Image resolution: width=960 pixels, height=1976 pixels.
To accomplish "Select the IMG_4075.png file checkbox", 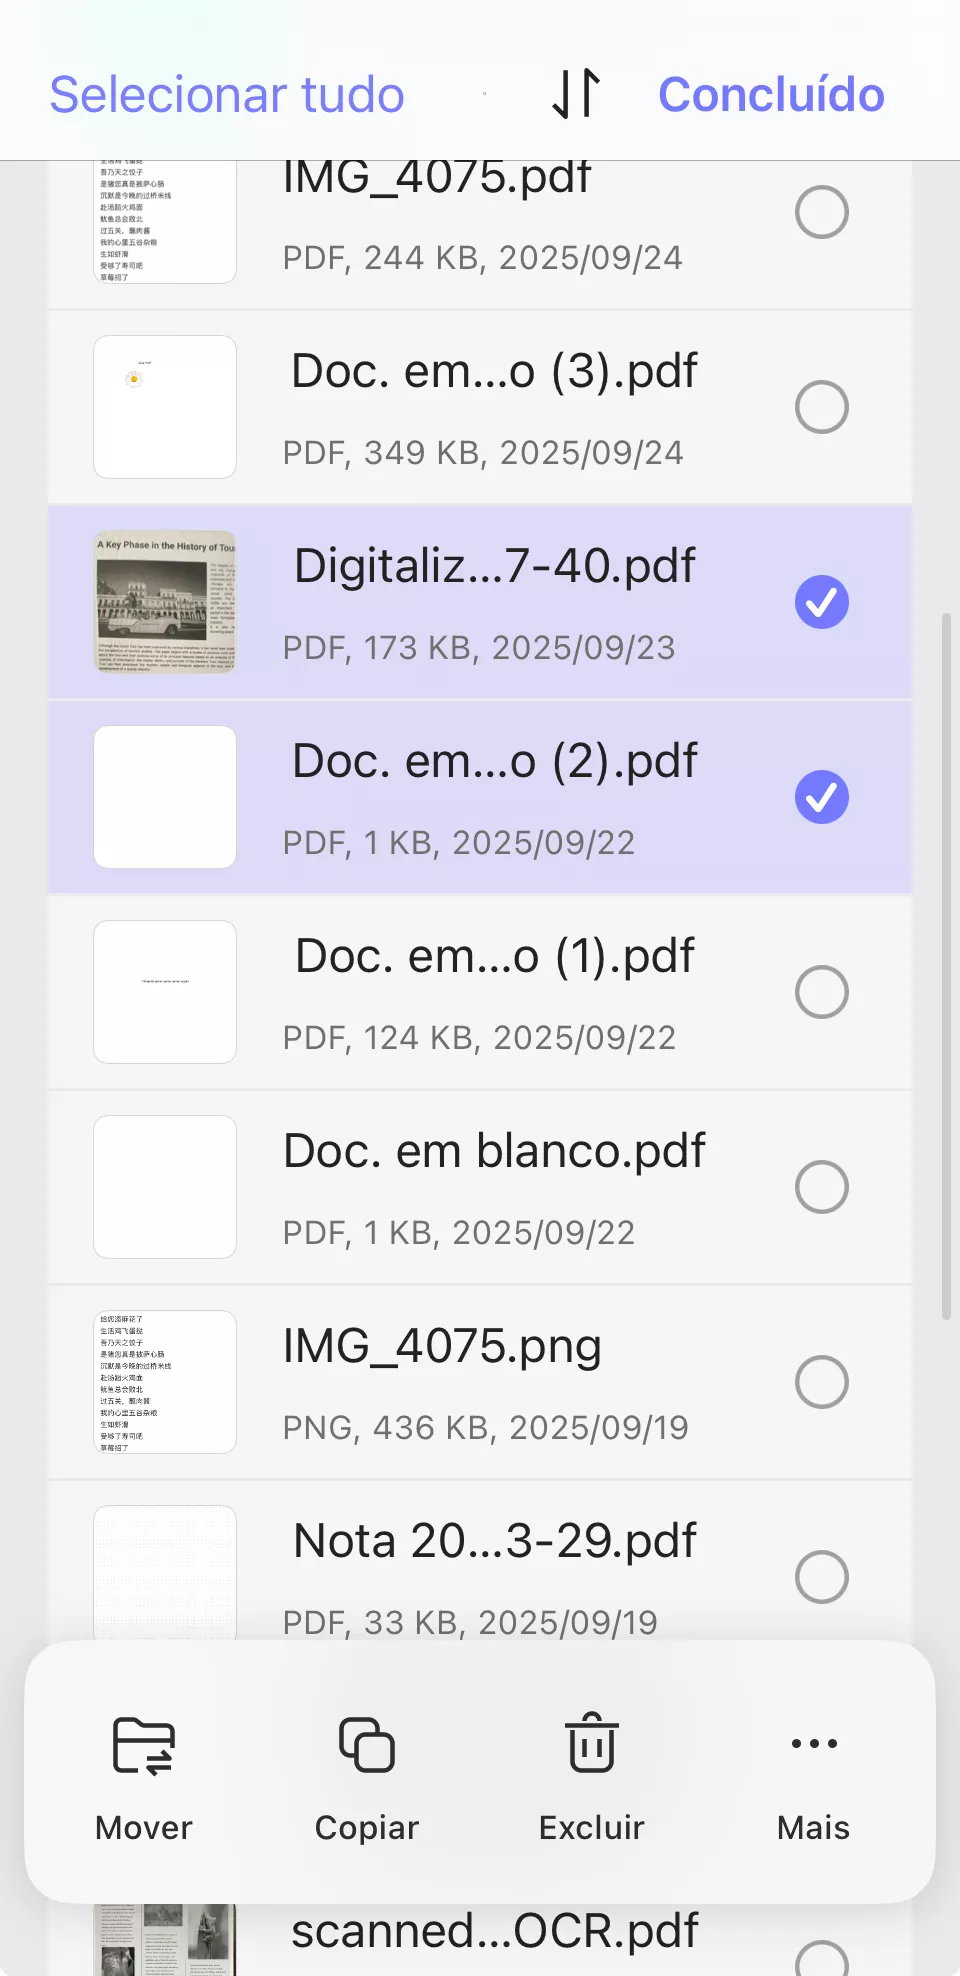I will [x=822, y=1382].
